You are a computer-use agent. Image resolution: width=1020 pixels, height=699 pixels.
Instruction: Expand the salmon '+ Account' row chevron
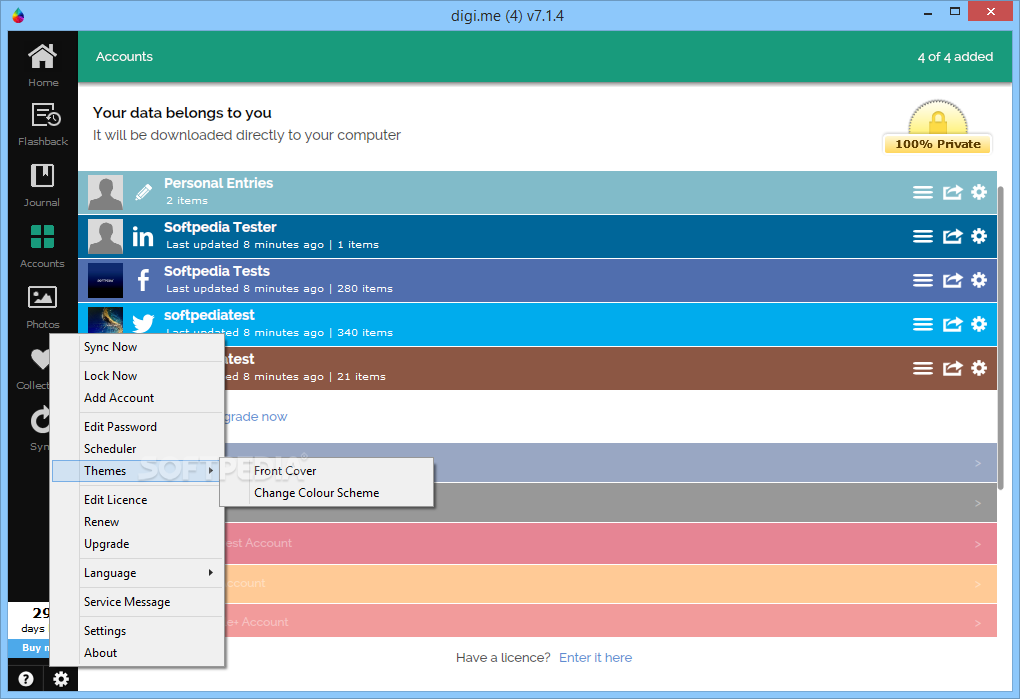978,623
